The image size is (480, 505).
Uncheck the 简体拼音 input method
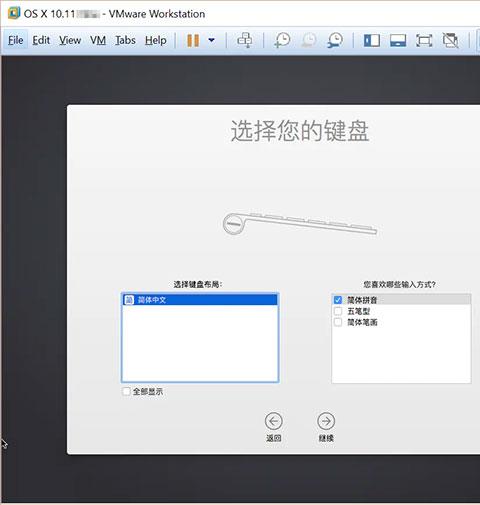338,300
